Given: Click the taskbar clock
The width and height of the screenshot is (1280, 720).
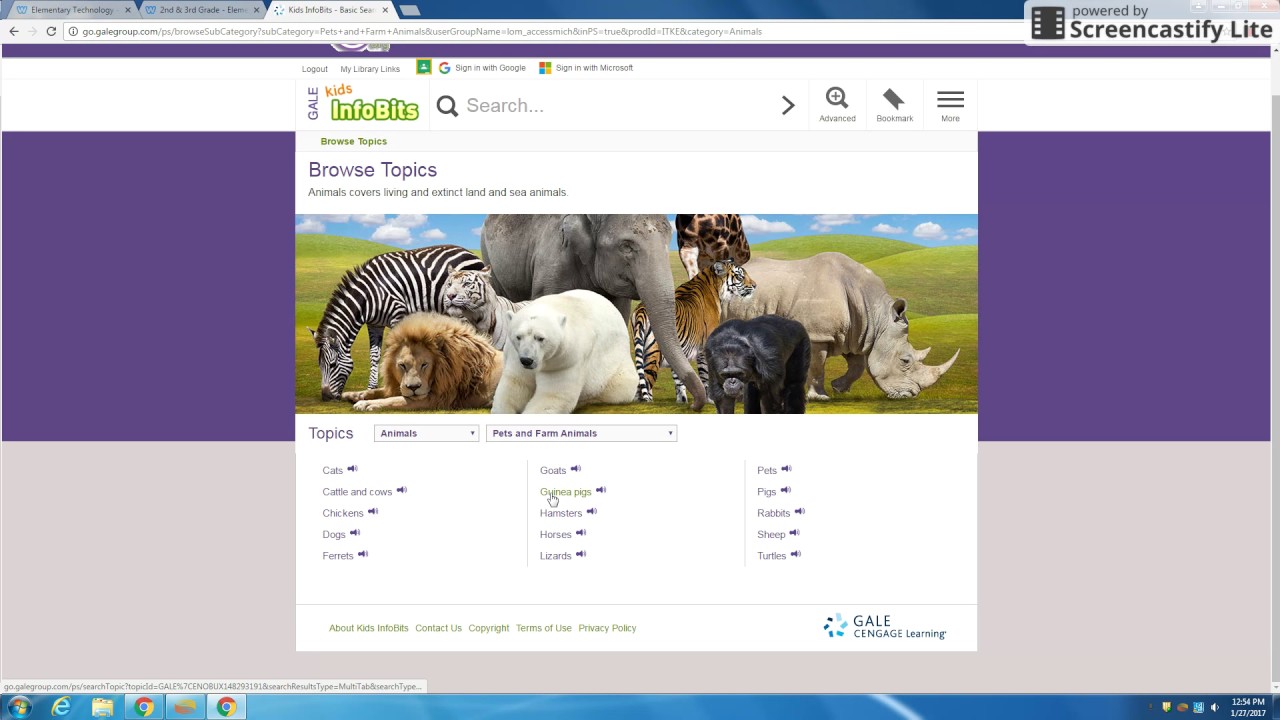Looking at the screenshot, I should coord(1248,707).
